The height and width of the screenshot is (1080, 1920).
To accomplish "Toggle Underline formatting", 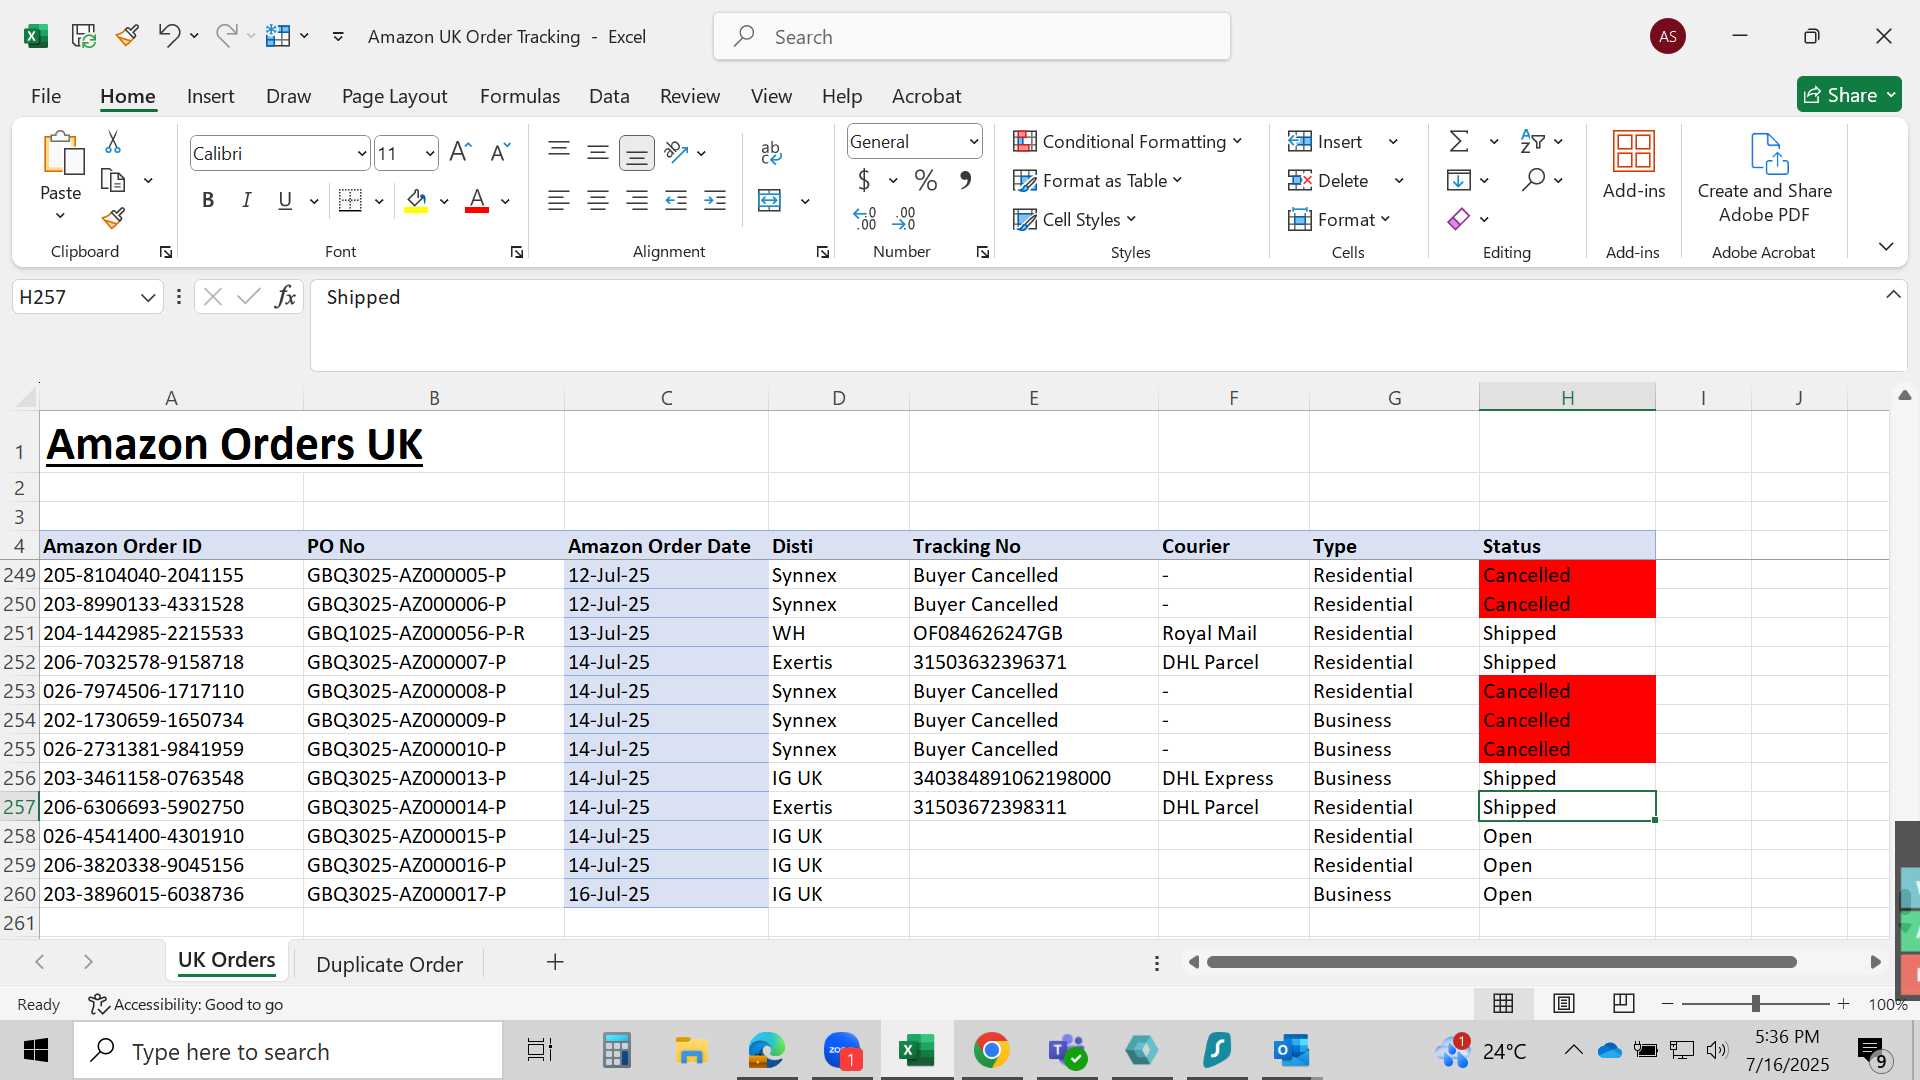I will (x=285, y=201).
